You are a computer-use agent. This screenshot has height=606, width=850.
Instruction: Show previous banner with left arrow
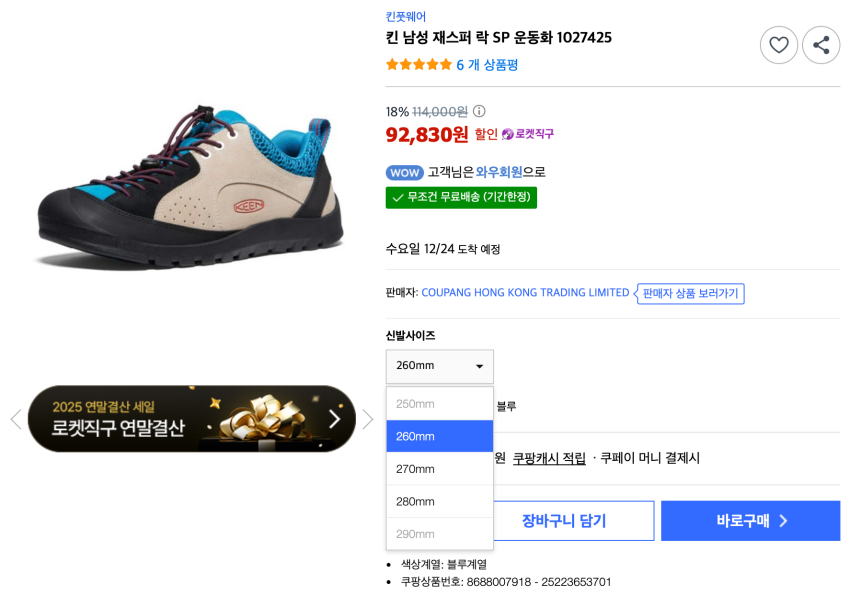point(15,419)
